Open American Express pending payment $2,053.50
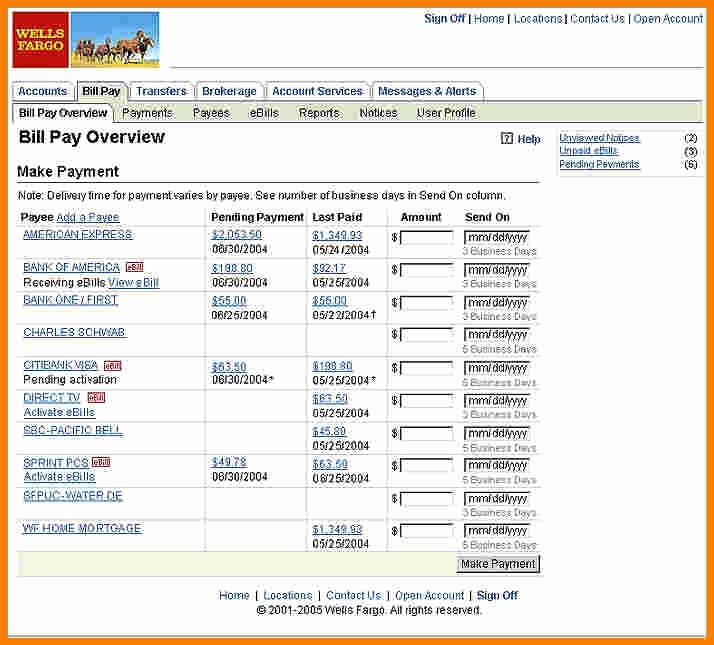Image resolution: width=714 pixels, height=645 pixels. click(x=237, y=235)
